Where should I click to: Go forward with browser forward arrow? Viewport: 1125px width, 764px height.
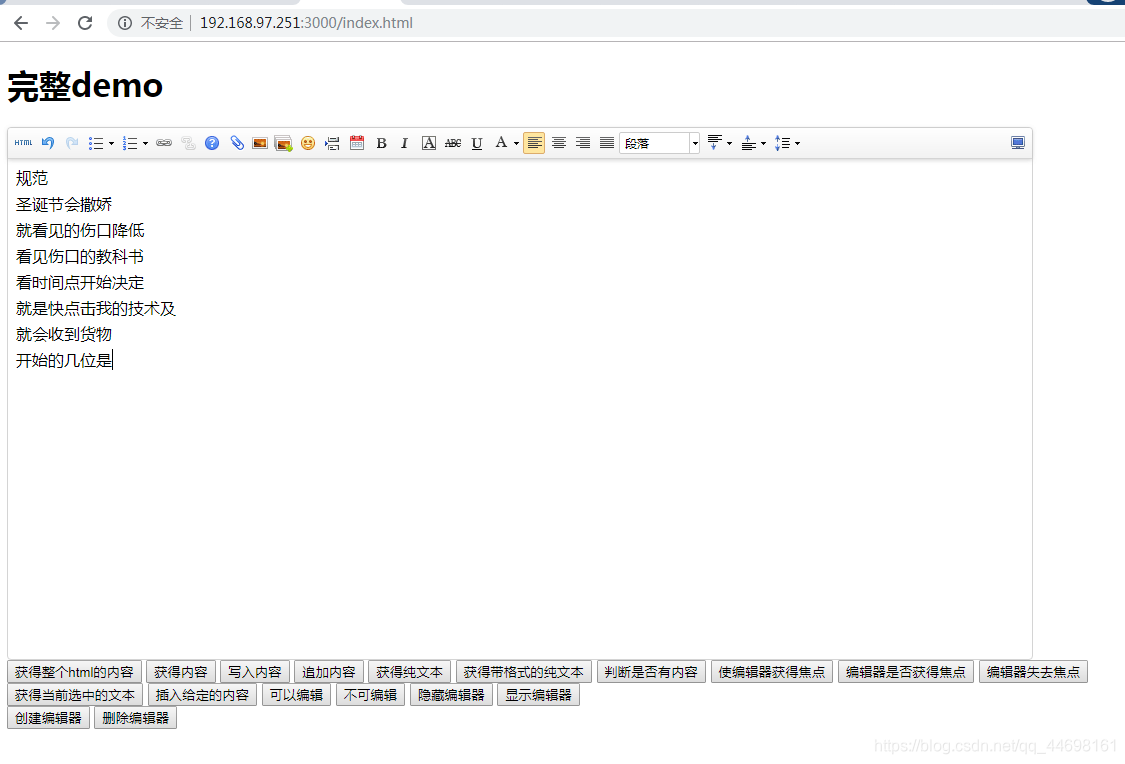pyautogui.click(x=53, y=23)
